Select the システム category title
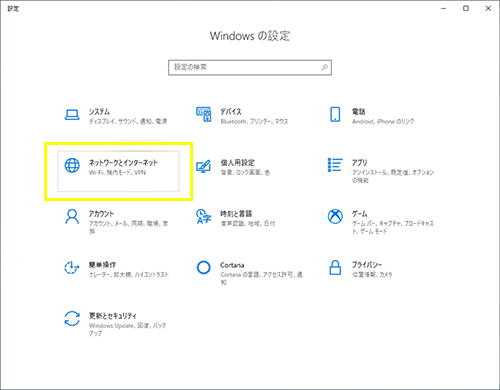500x390 pixels. point(99,112)
